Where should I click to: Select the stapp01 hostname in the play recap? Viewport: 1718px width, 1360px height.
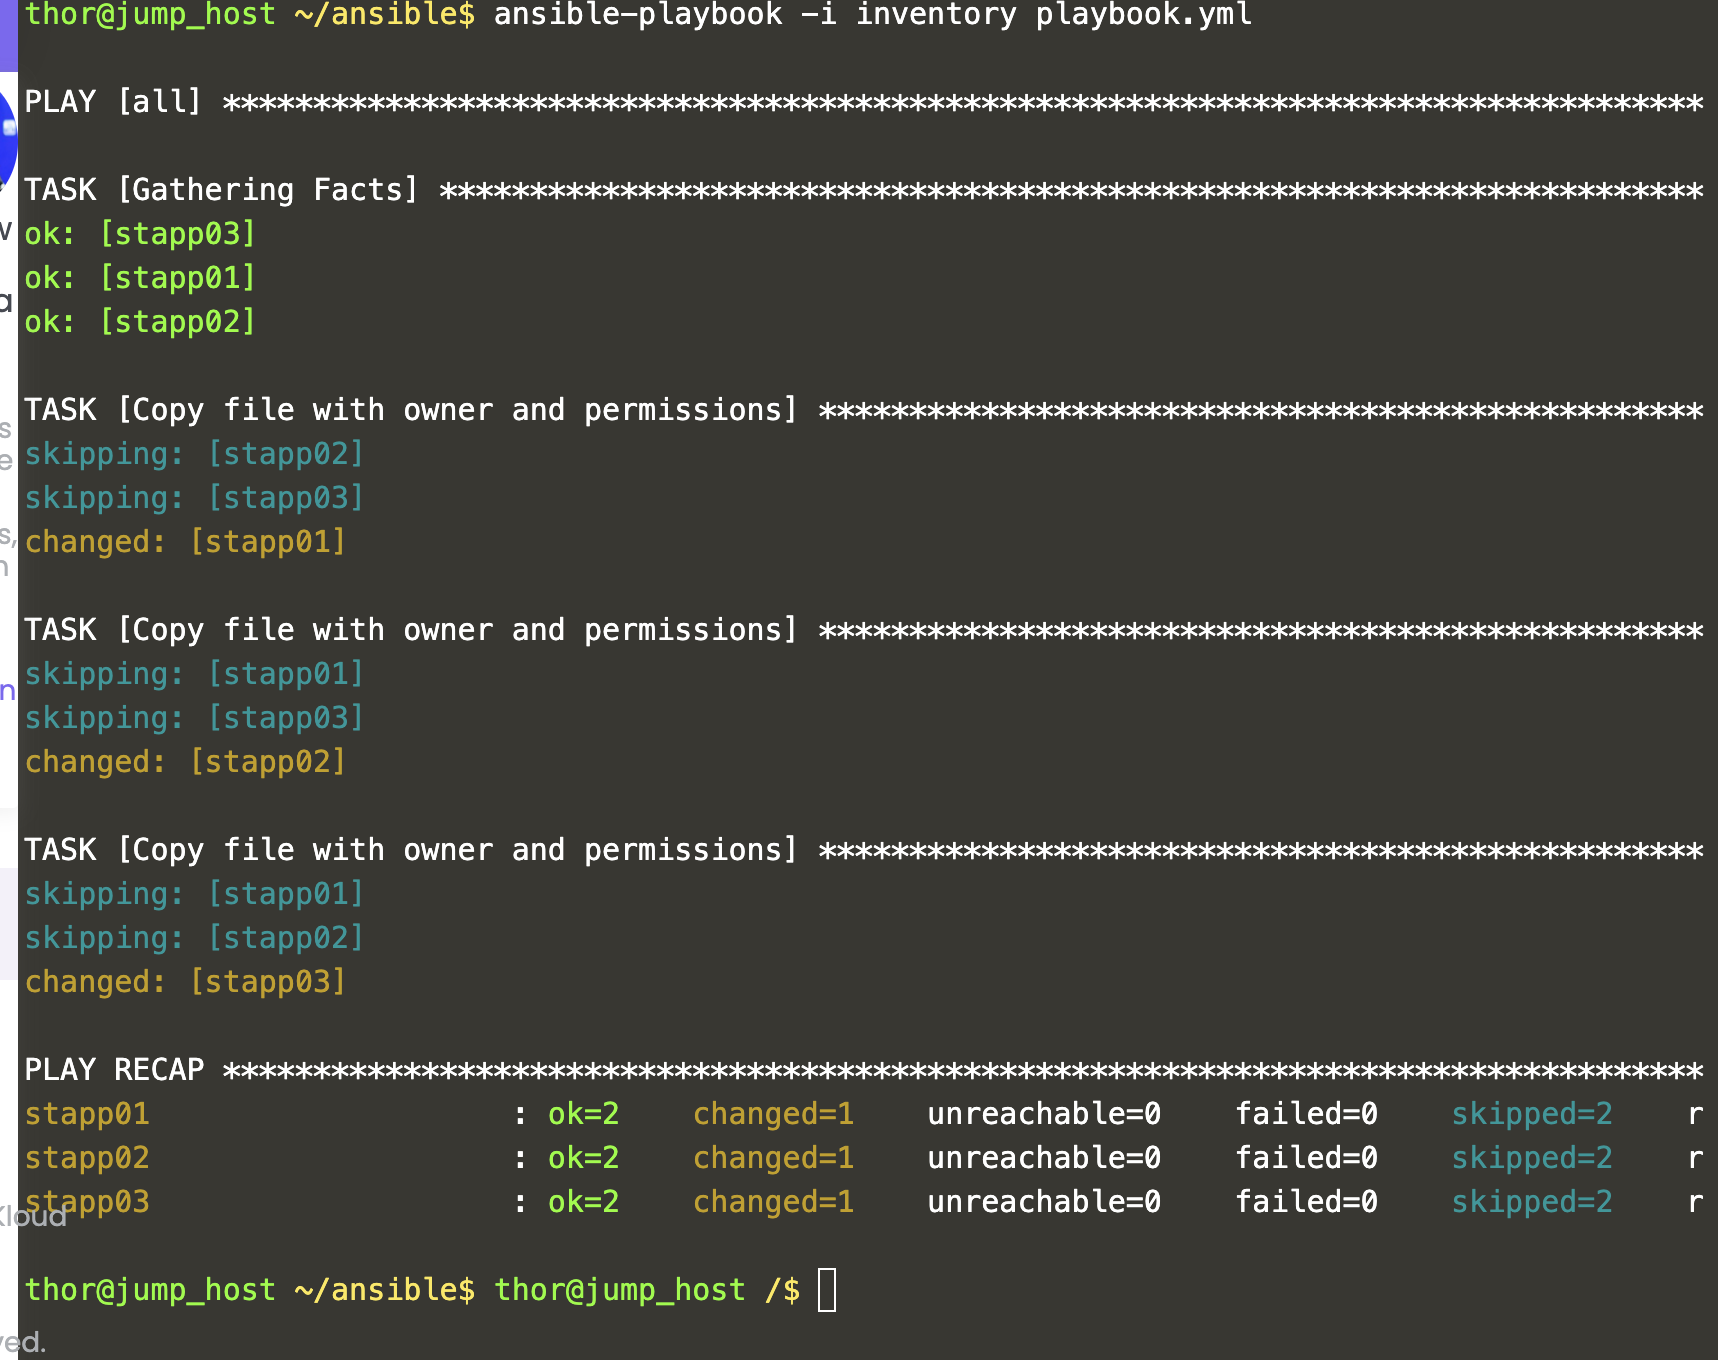tap(87, 1114)
